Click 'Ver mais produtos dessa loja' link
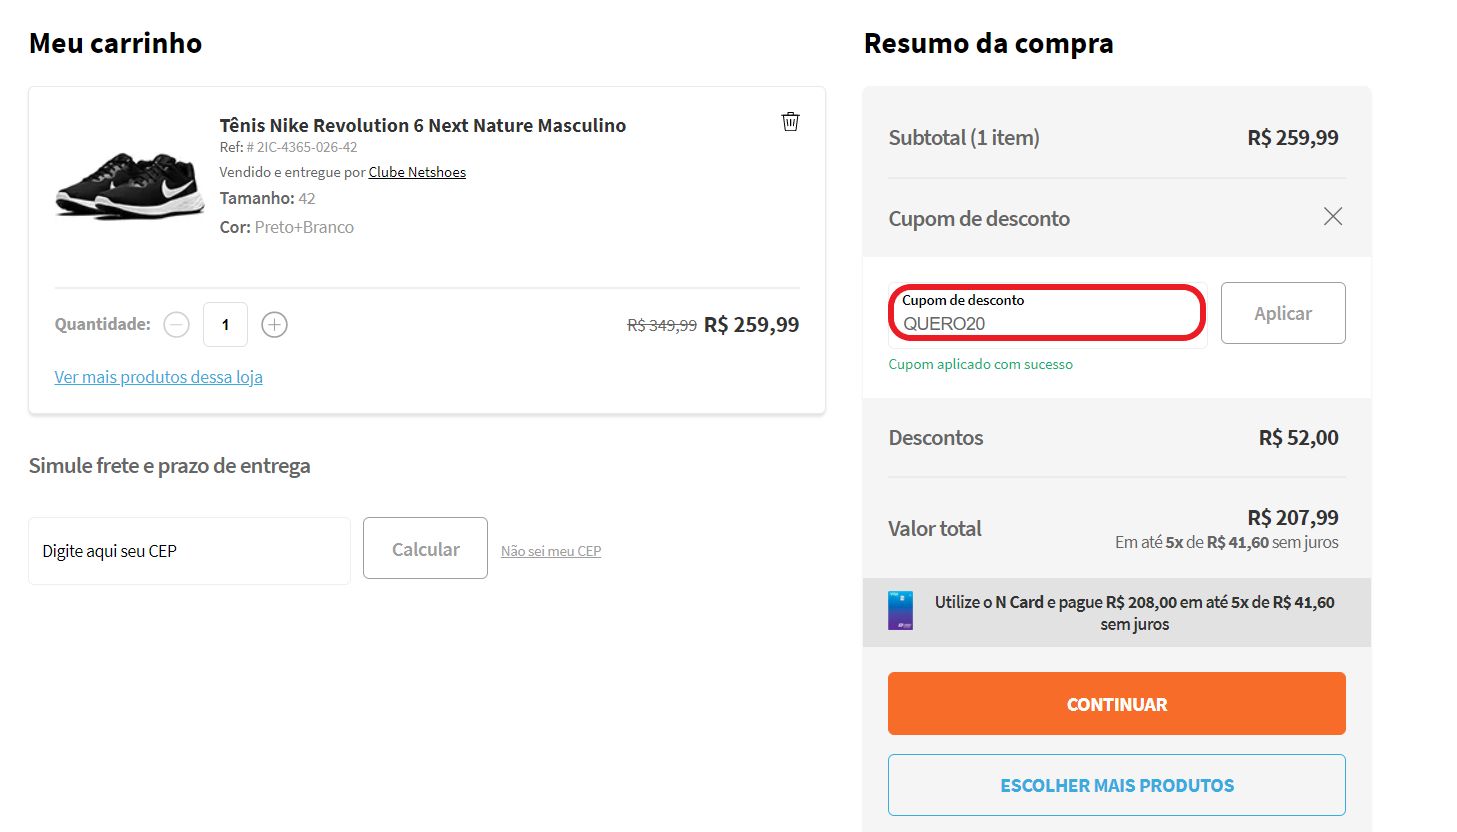The height and width of the screenshot is (832, 1457). [158, 377]
